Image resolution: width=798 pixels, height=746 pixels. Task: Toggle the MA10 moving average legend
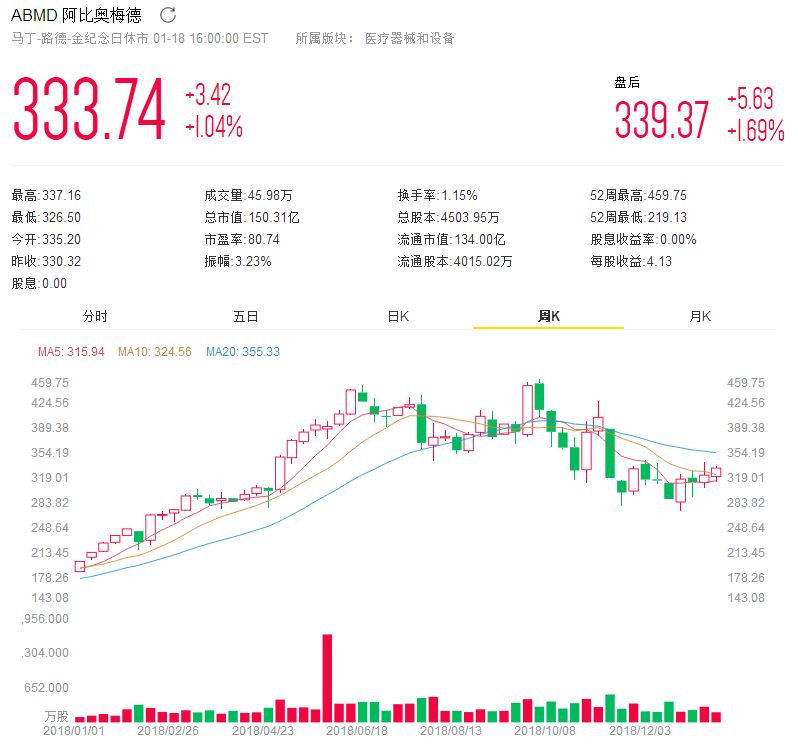coord(154,352)
